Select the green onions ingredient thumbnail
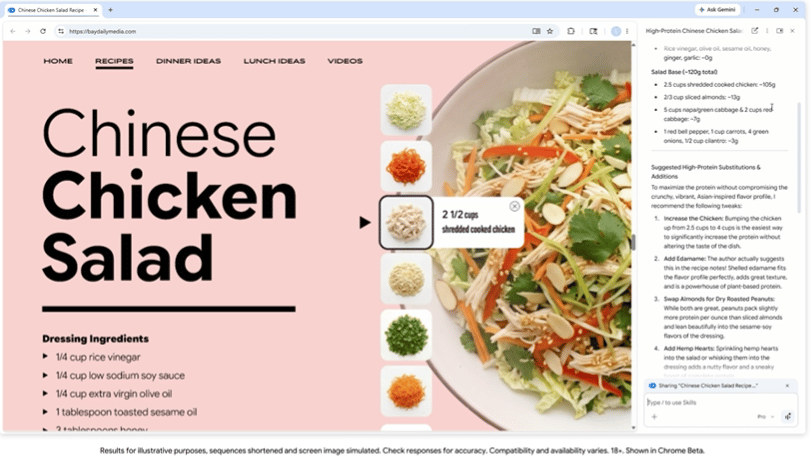812x471 pixels. [406, 335]
